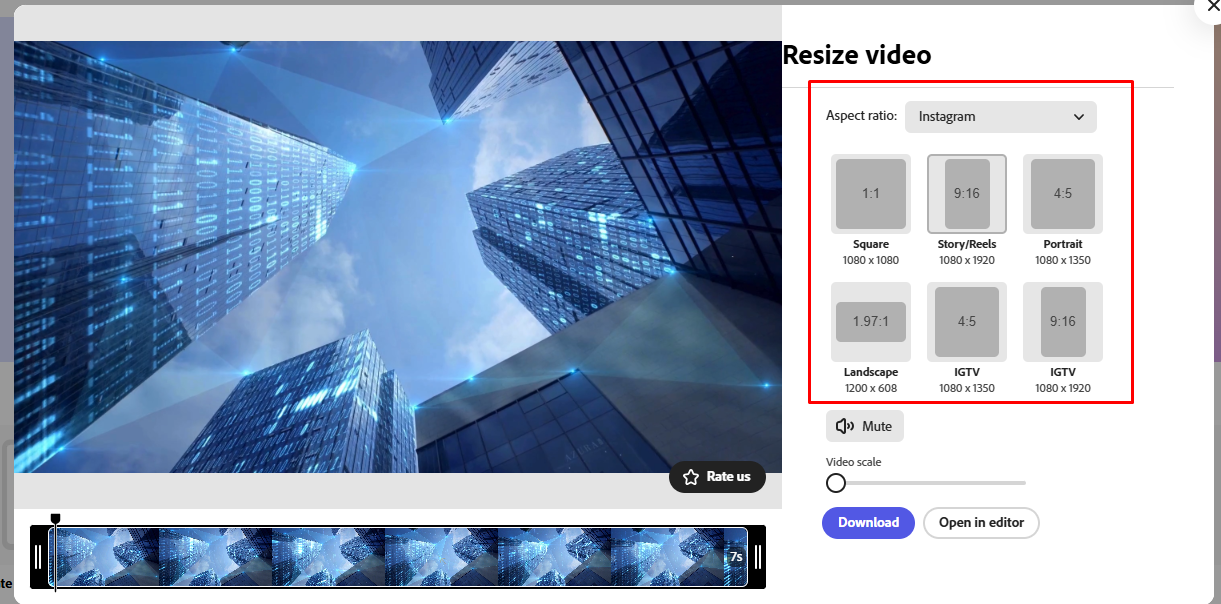The width and height of the screenshot is (1221, 604).
Task: Click the 1080 x 1080 size text
Action: [x=871, y=260]
